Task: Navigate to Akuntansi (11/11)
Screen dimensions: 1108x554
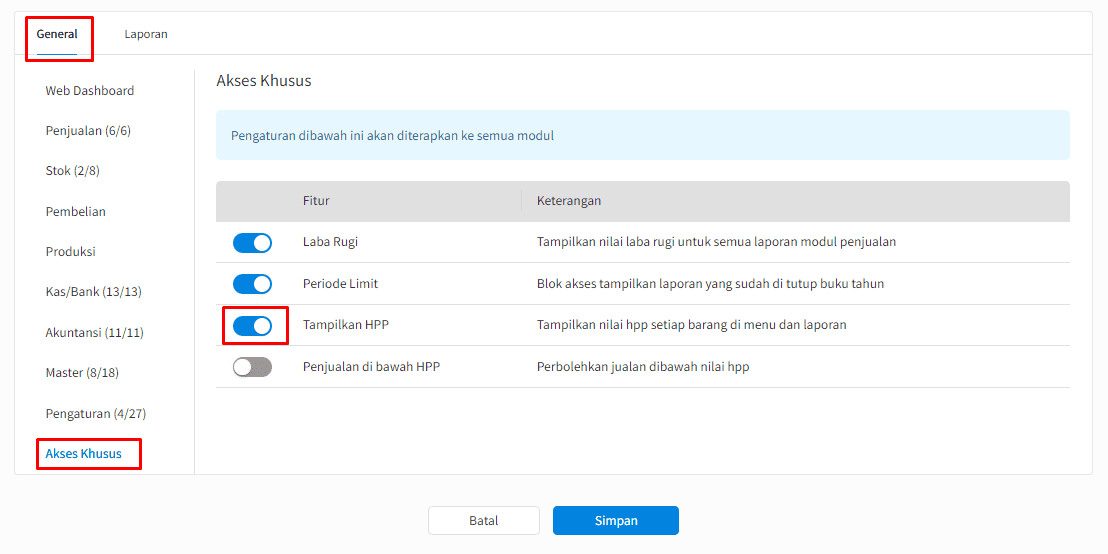Action: pyautogui.click(x=94, y=332)
